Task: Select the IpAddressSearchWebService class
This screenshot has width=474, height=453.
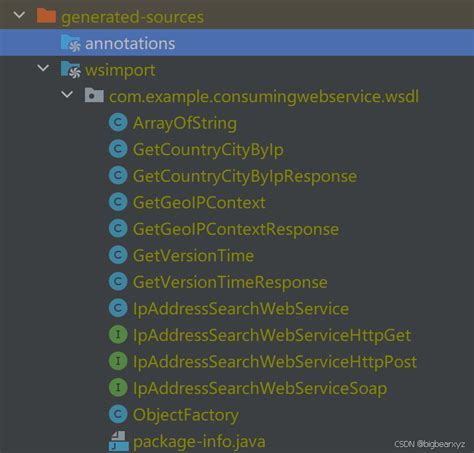Action: click(241, 309)
